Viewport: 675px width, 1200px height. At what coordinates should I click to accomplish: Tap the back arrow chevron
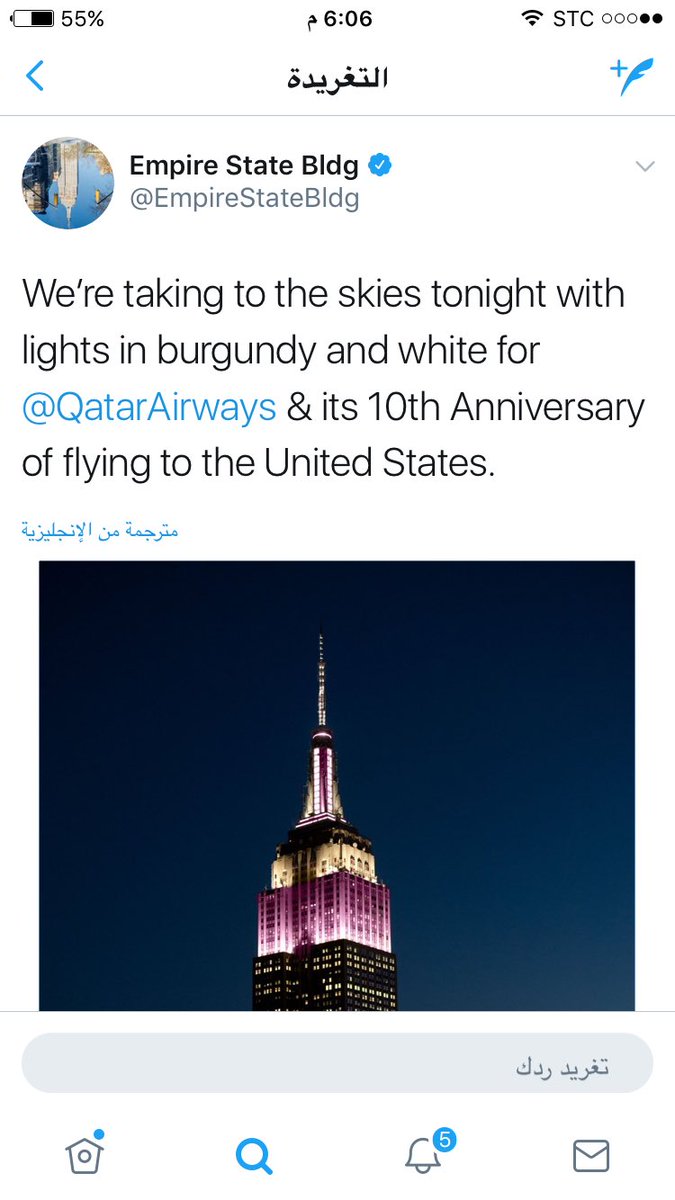coord(35,76)
